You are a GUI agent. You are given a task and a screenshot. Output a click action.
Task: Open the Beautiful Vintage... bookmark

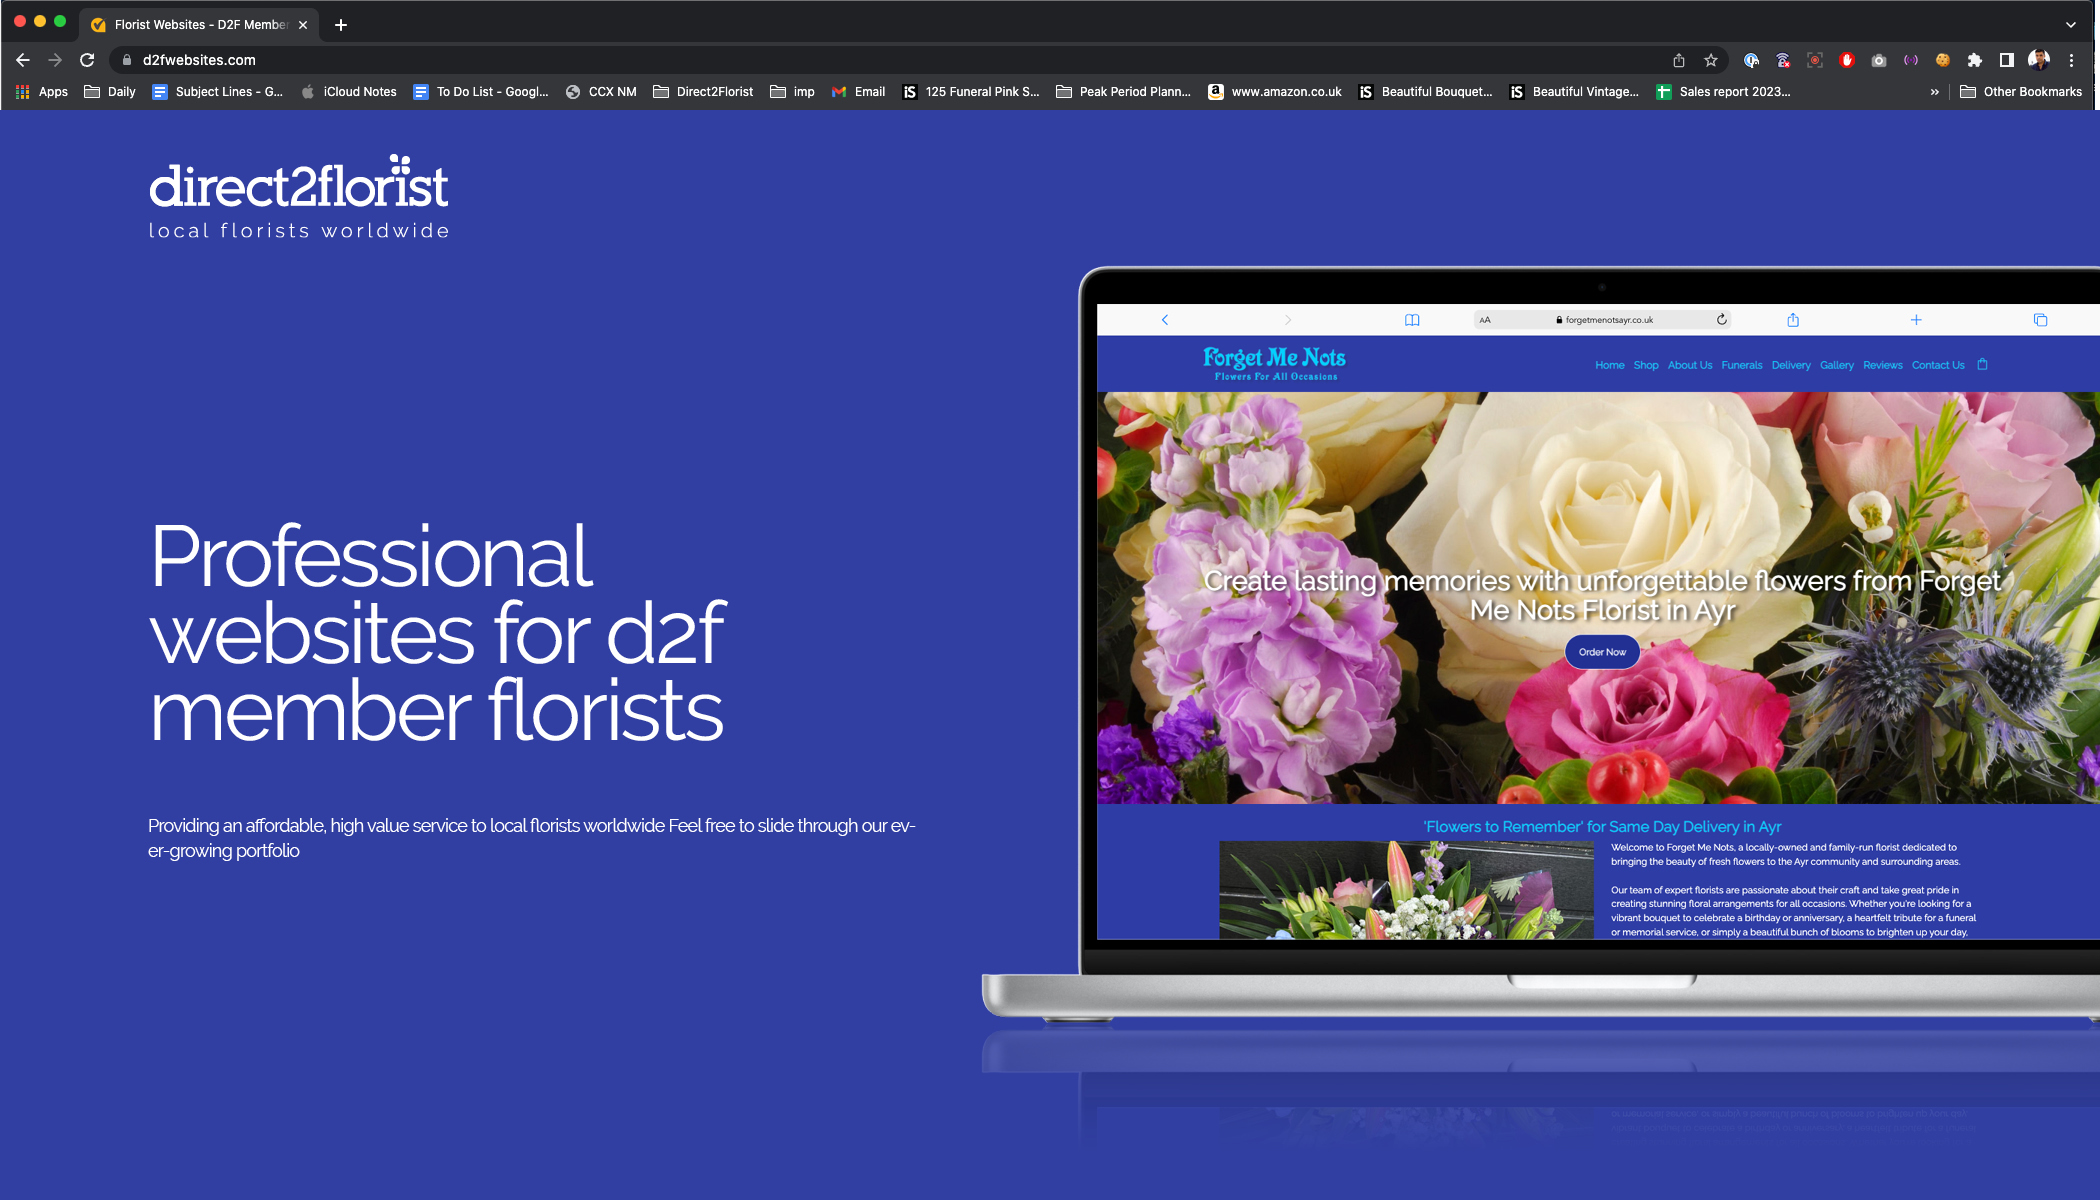coord(1574,91)
